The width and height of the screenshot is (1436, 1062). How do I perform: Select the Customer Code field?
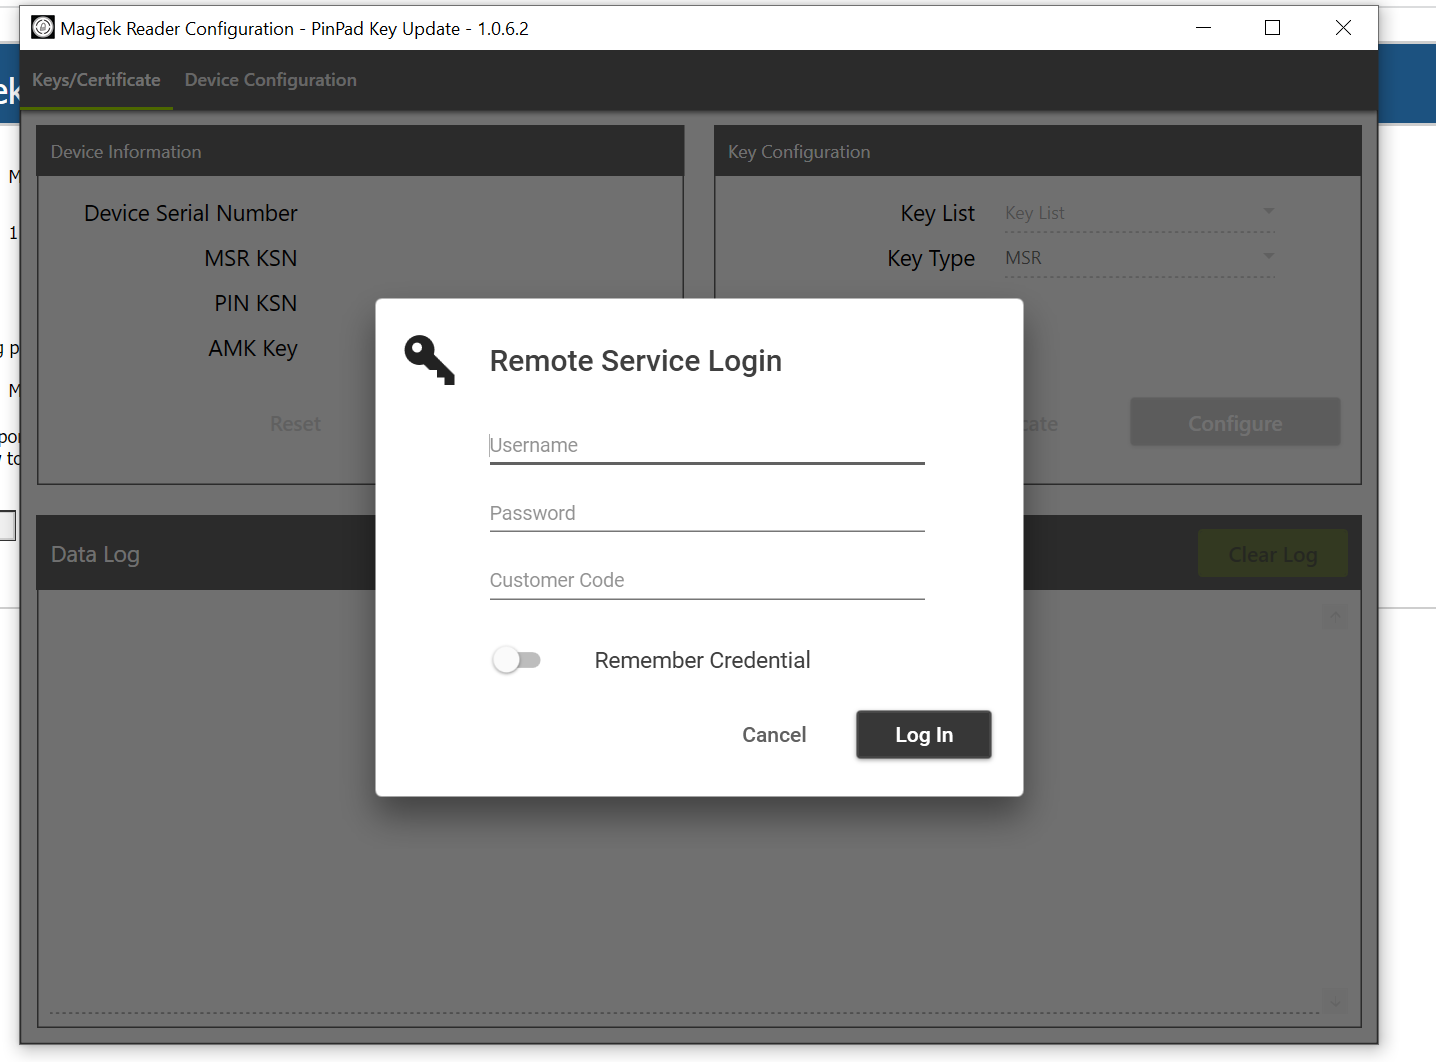706,581
